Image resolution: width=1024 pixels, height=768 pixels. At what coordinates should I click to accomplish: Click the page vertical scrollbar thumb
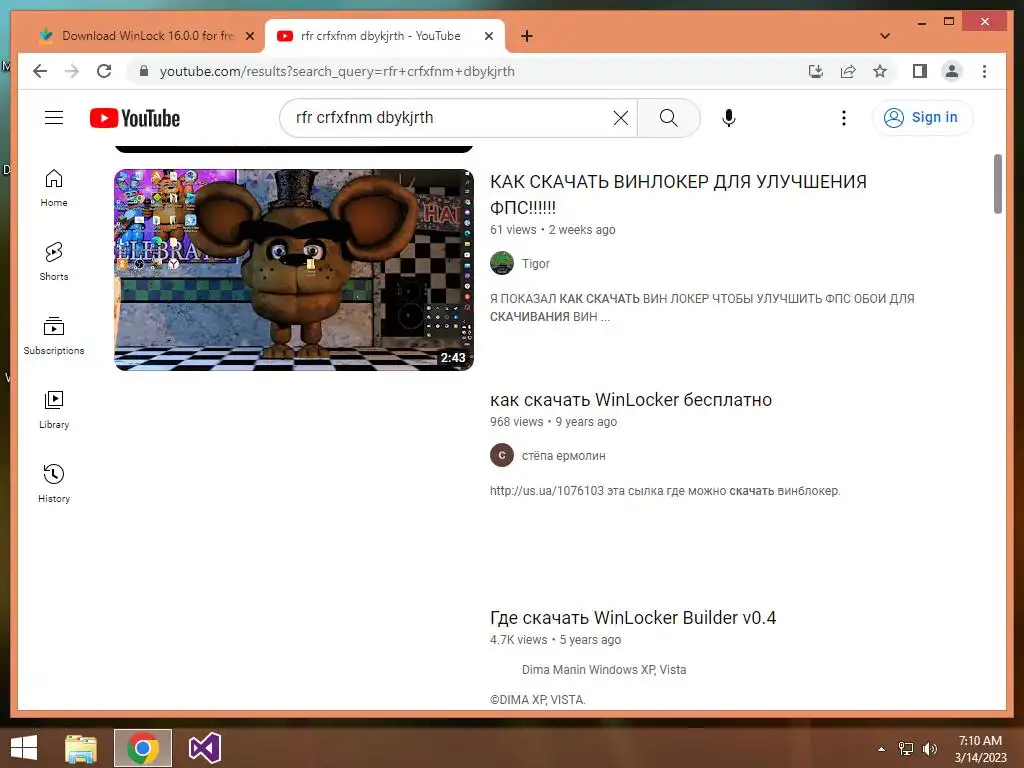pos(997,184)
